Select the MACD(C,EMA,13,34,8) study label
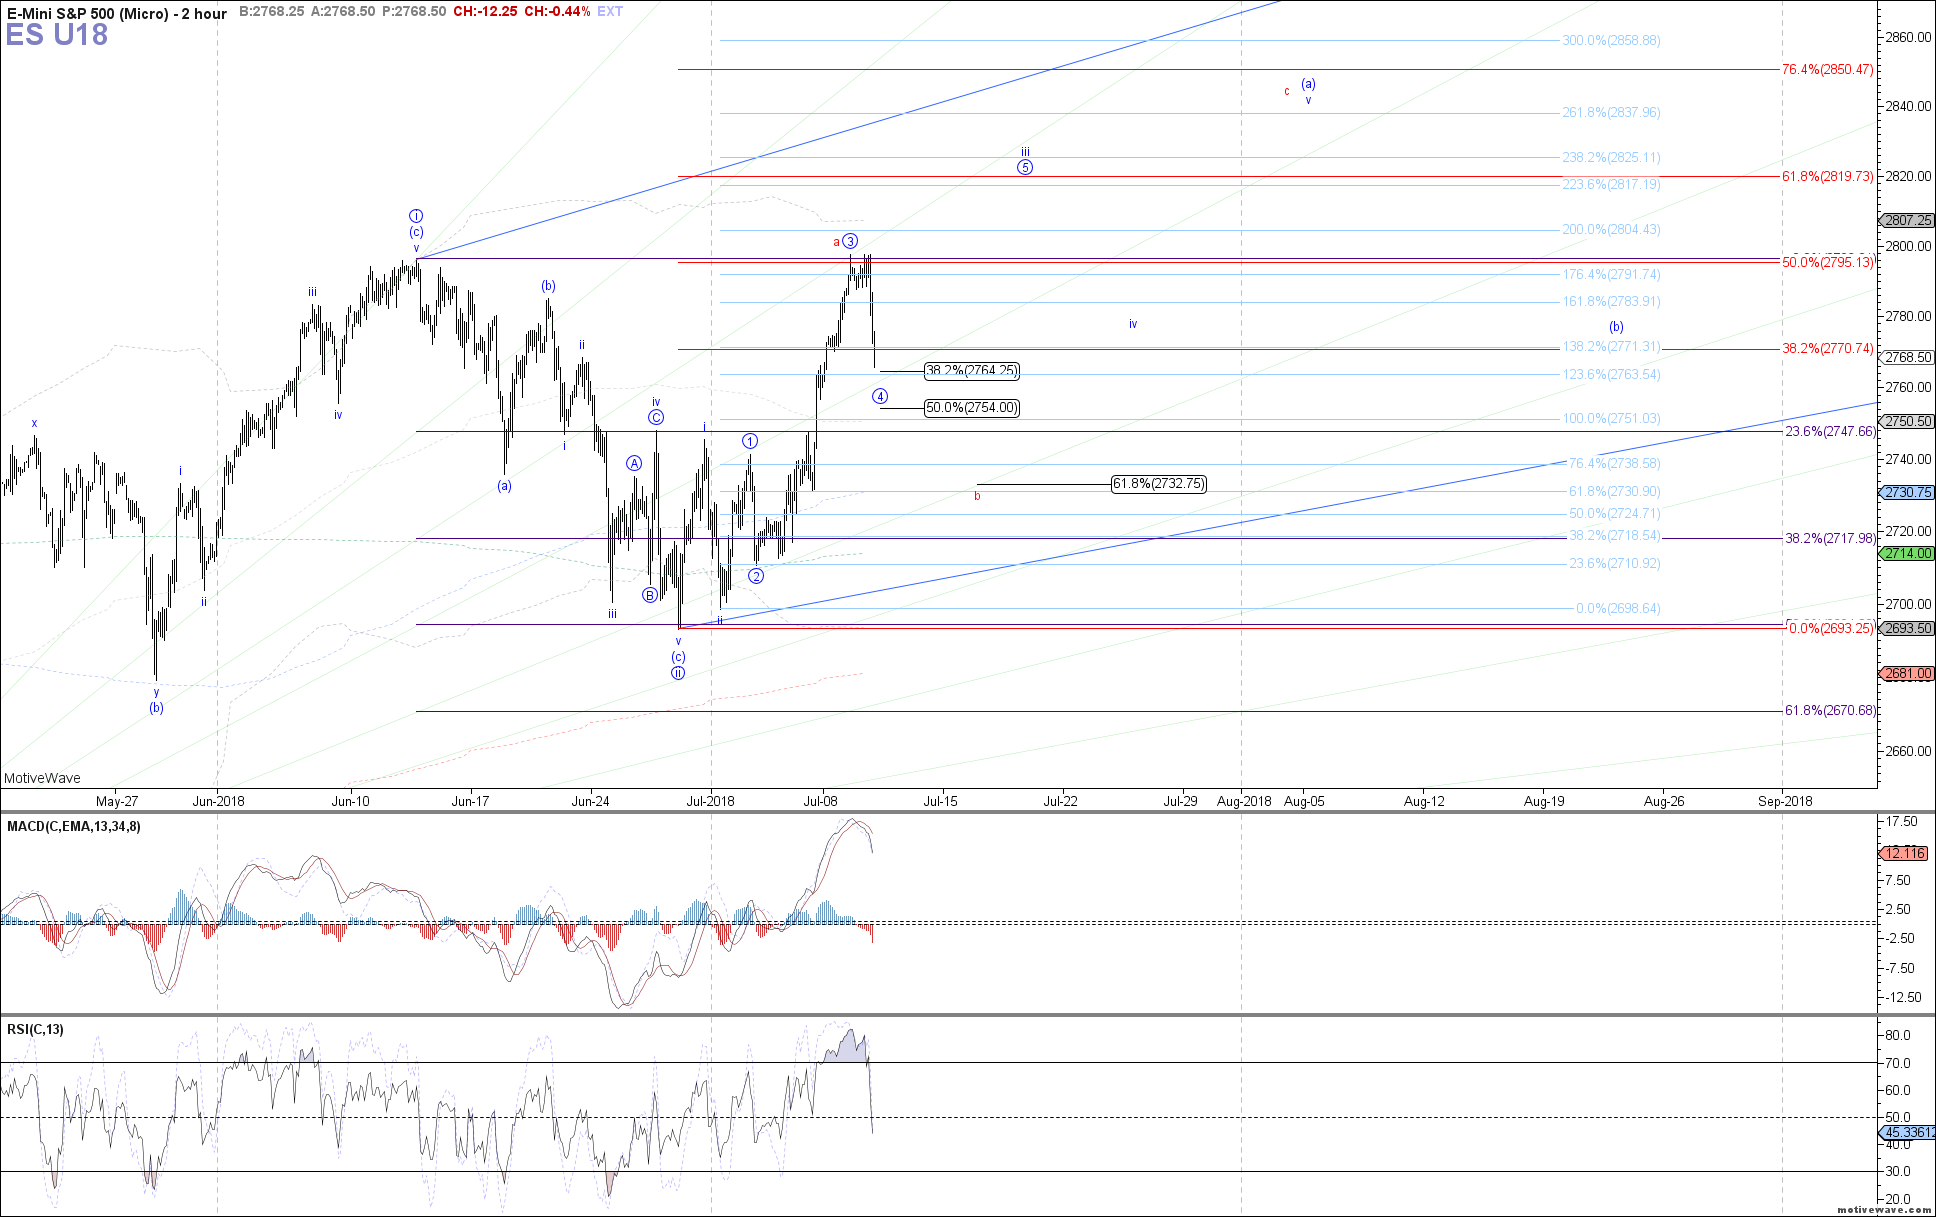This screenshot has height=1217, width=1936. (74, 827)
